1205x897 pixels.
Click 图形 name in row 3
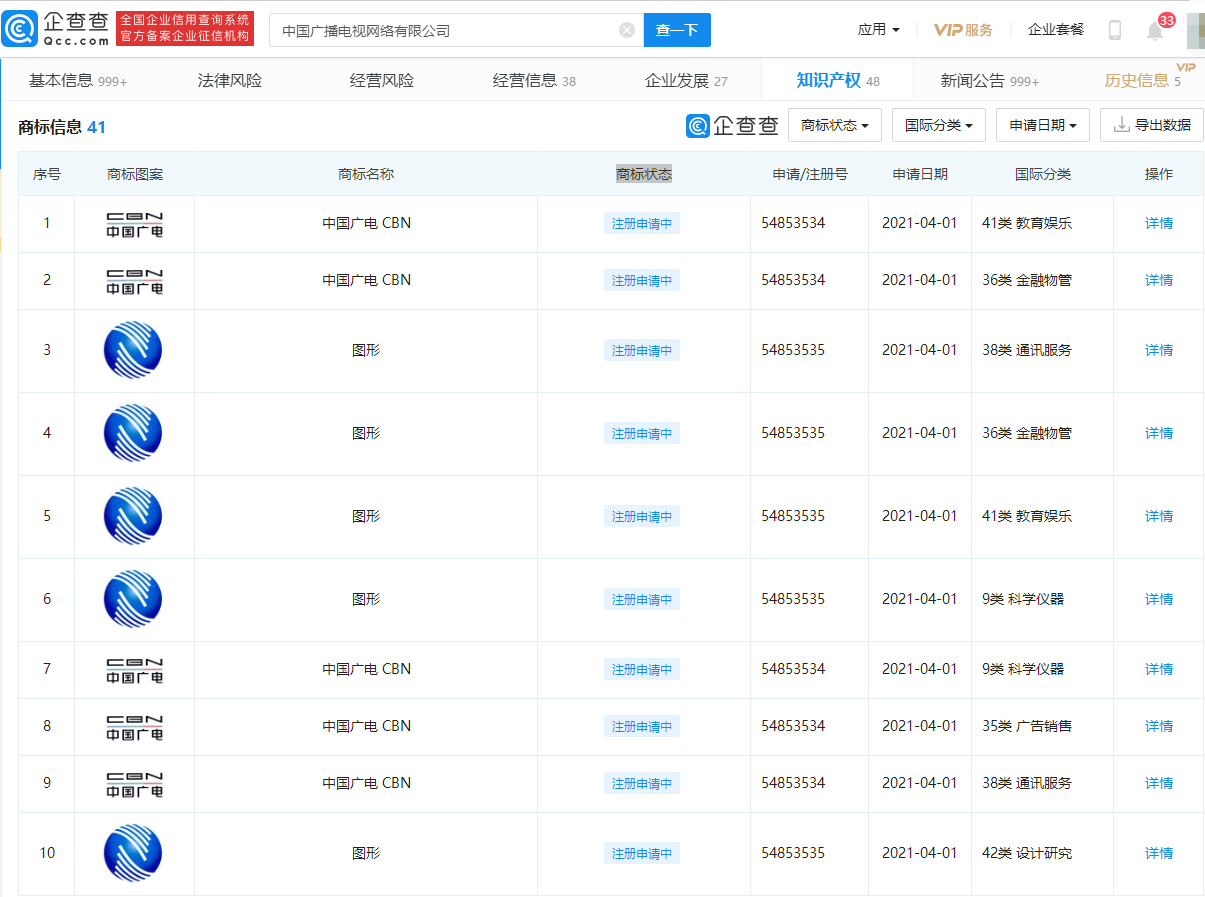click(x=366, y=350)
